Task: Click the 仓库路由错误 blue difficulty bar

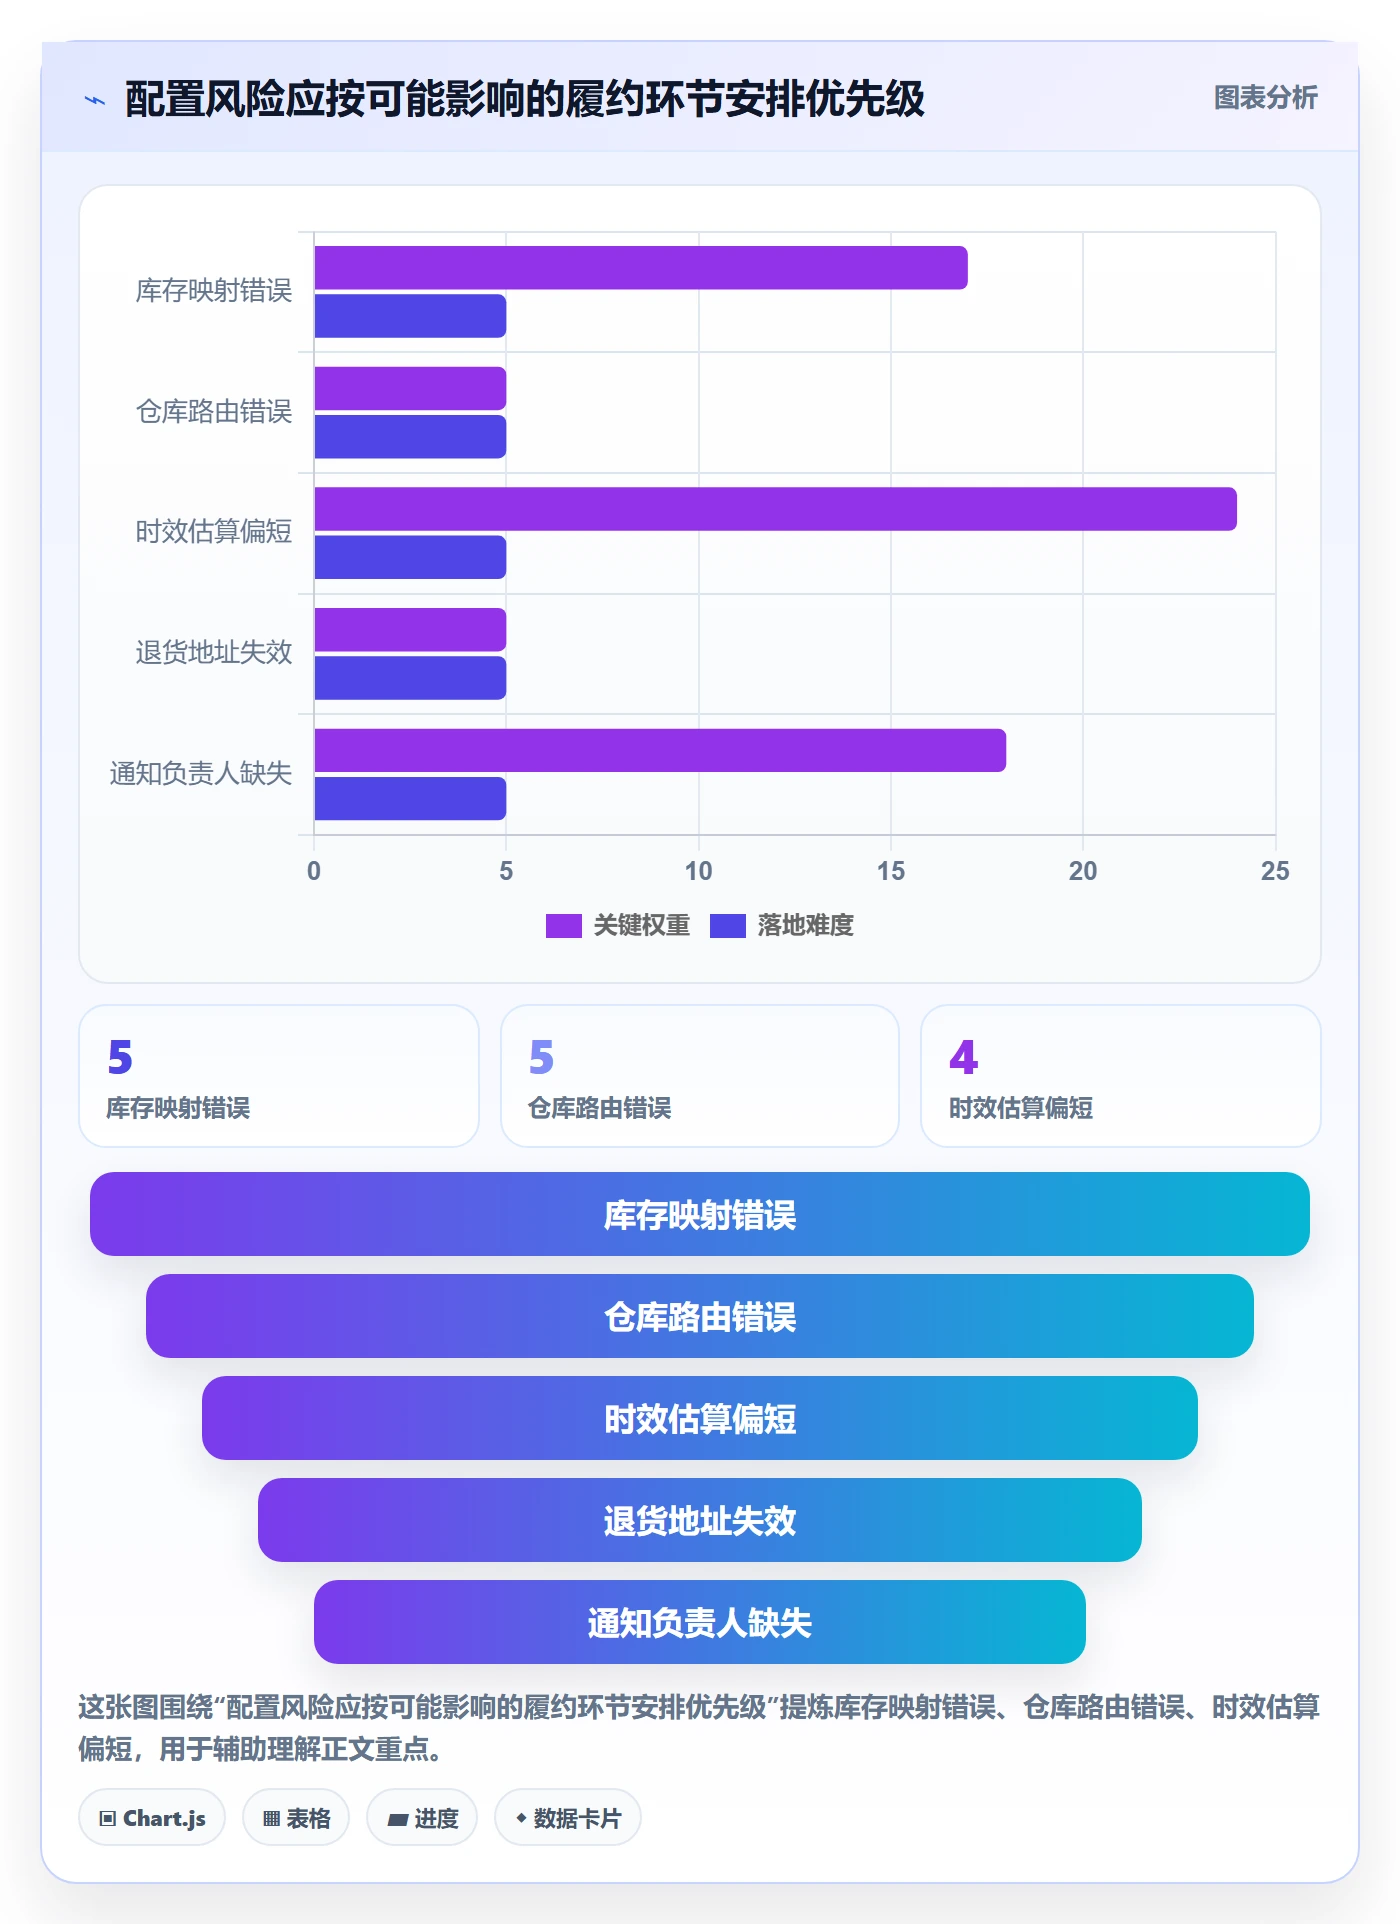Action: (410, 437)
